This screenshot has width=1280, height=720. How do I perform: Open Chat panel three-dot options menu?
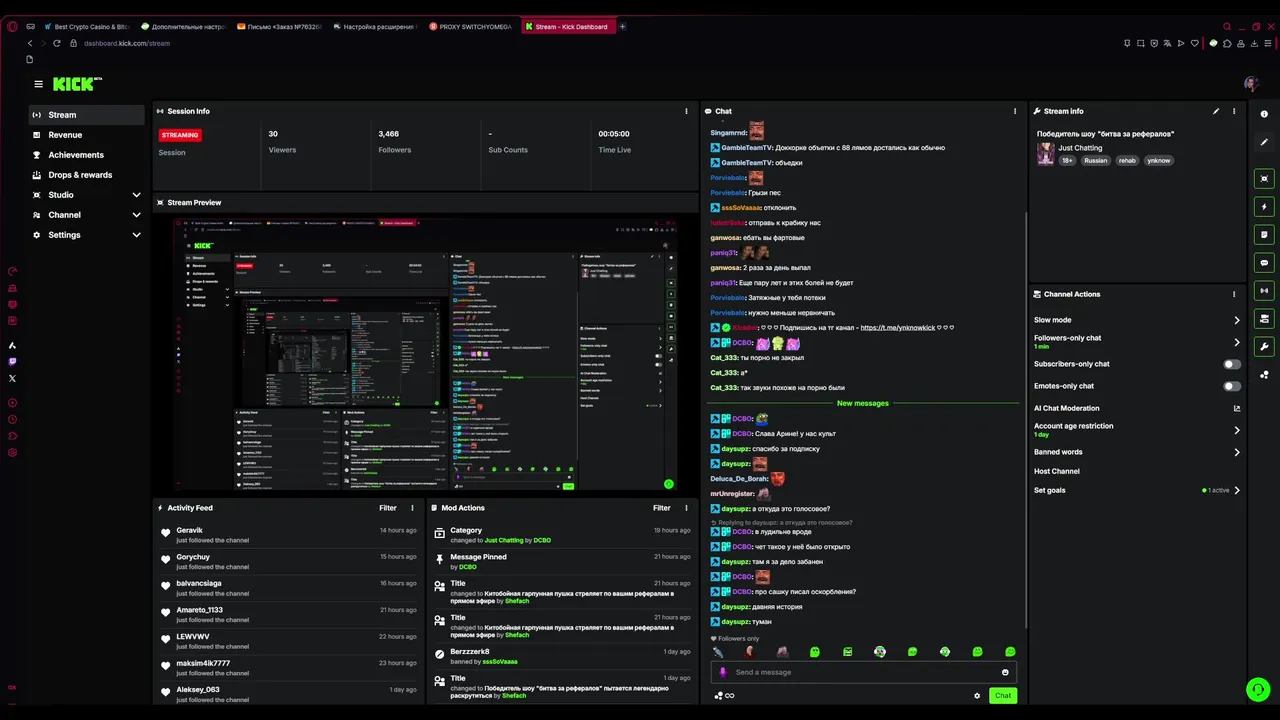point(1015,111)
